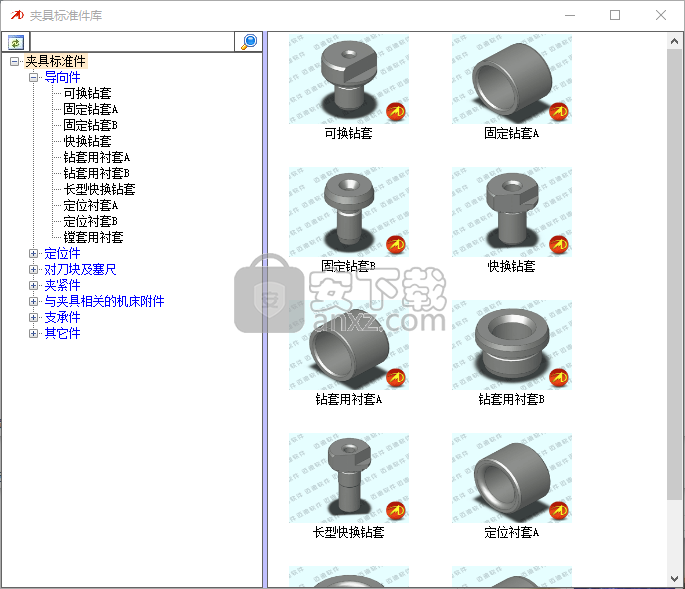Select 钻套用衬套B in the tree
The height and width of the screenshot is (589, 685).
[x=97, y=173]
